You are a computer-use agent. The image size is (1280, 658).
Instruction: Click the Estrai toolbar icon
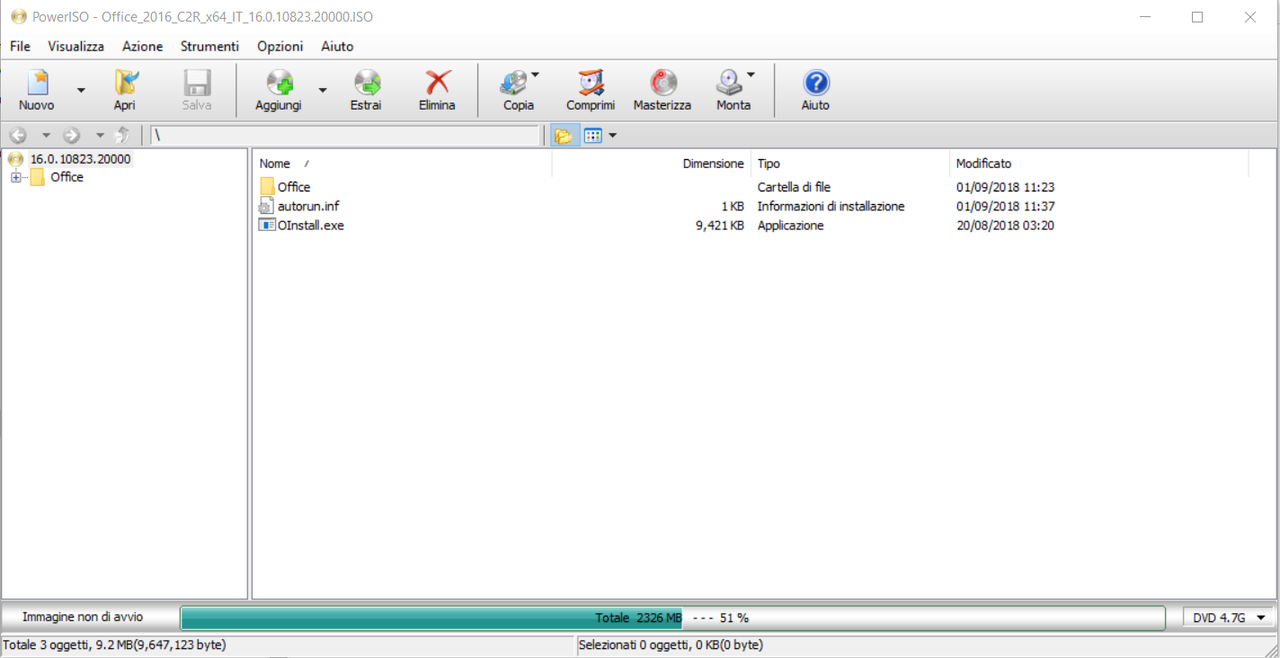coord(366,83)
